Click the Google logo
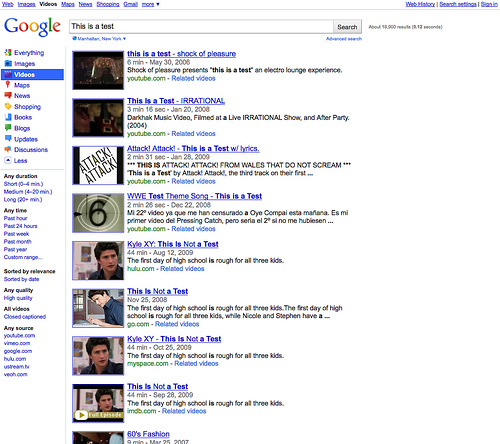This screenshot has width=500, height=444. click(x=32, y=27)
